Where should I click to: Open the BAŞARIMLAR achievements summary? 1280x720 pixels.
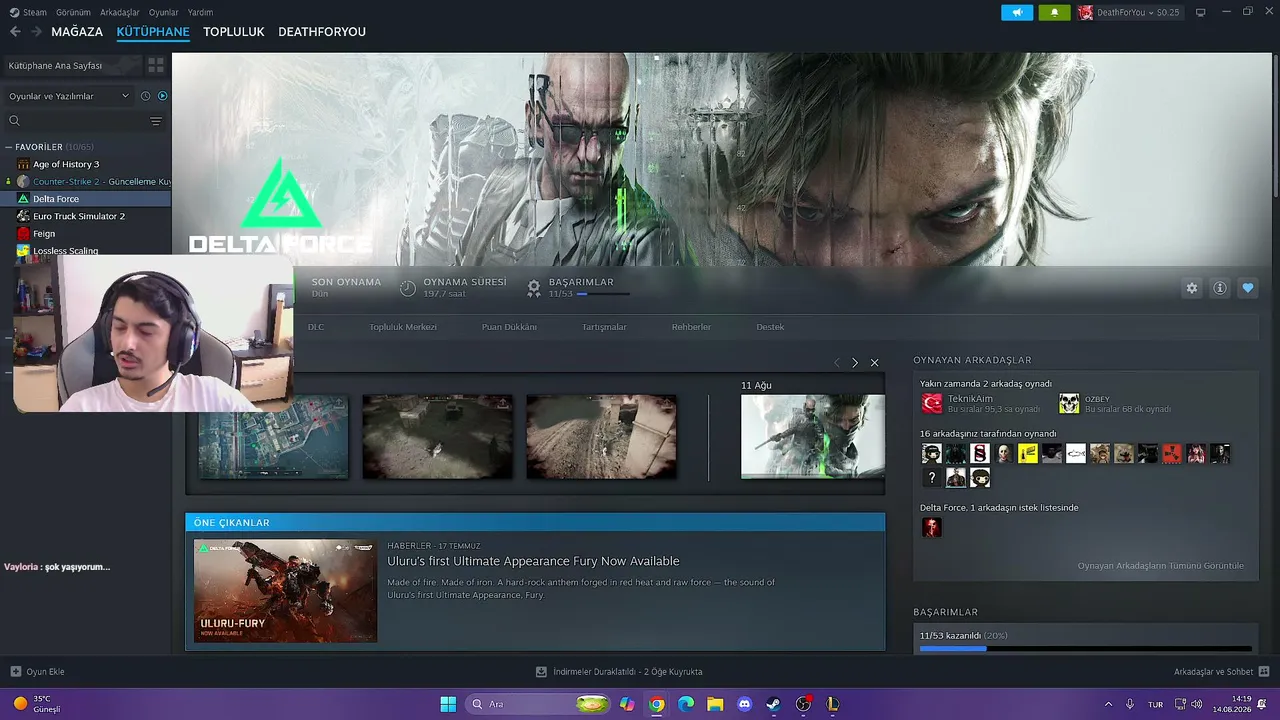click(580, 288)
